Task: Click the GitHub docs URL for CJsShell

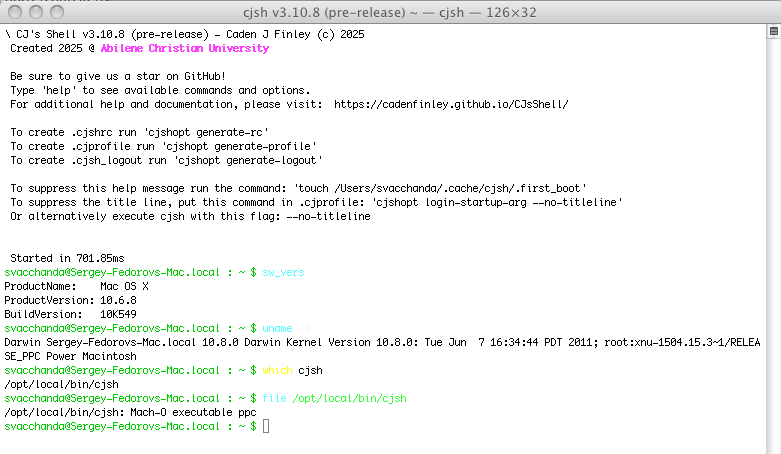Action: [451, 104]
